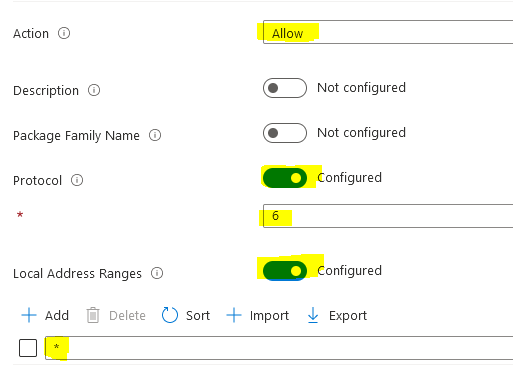Disable the Local Address Ranges toggle
513x367 pixels.
[x=285, y=271]
